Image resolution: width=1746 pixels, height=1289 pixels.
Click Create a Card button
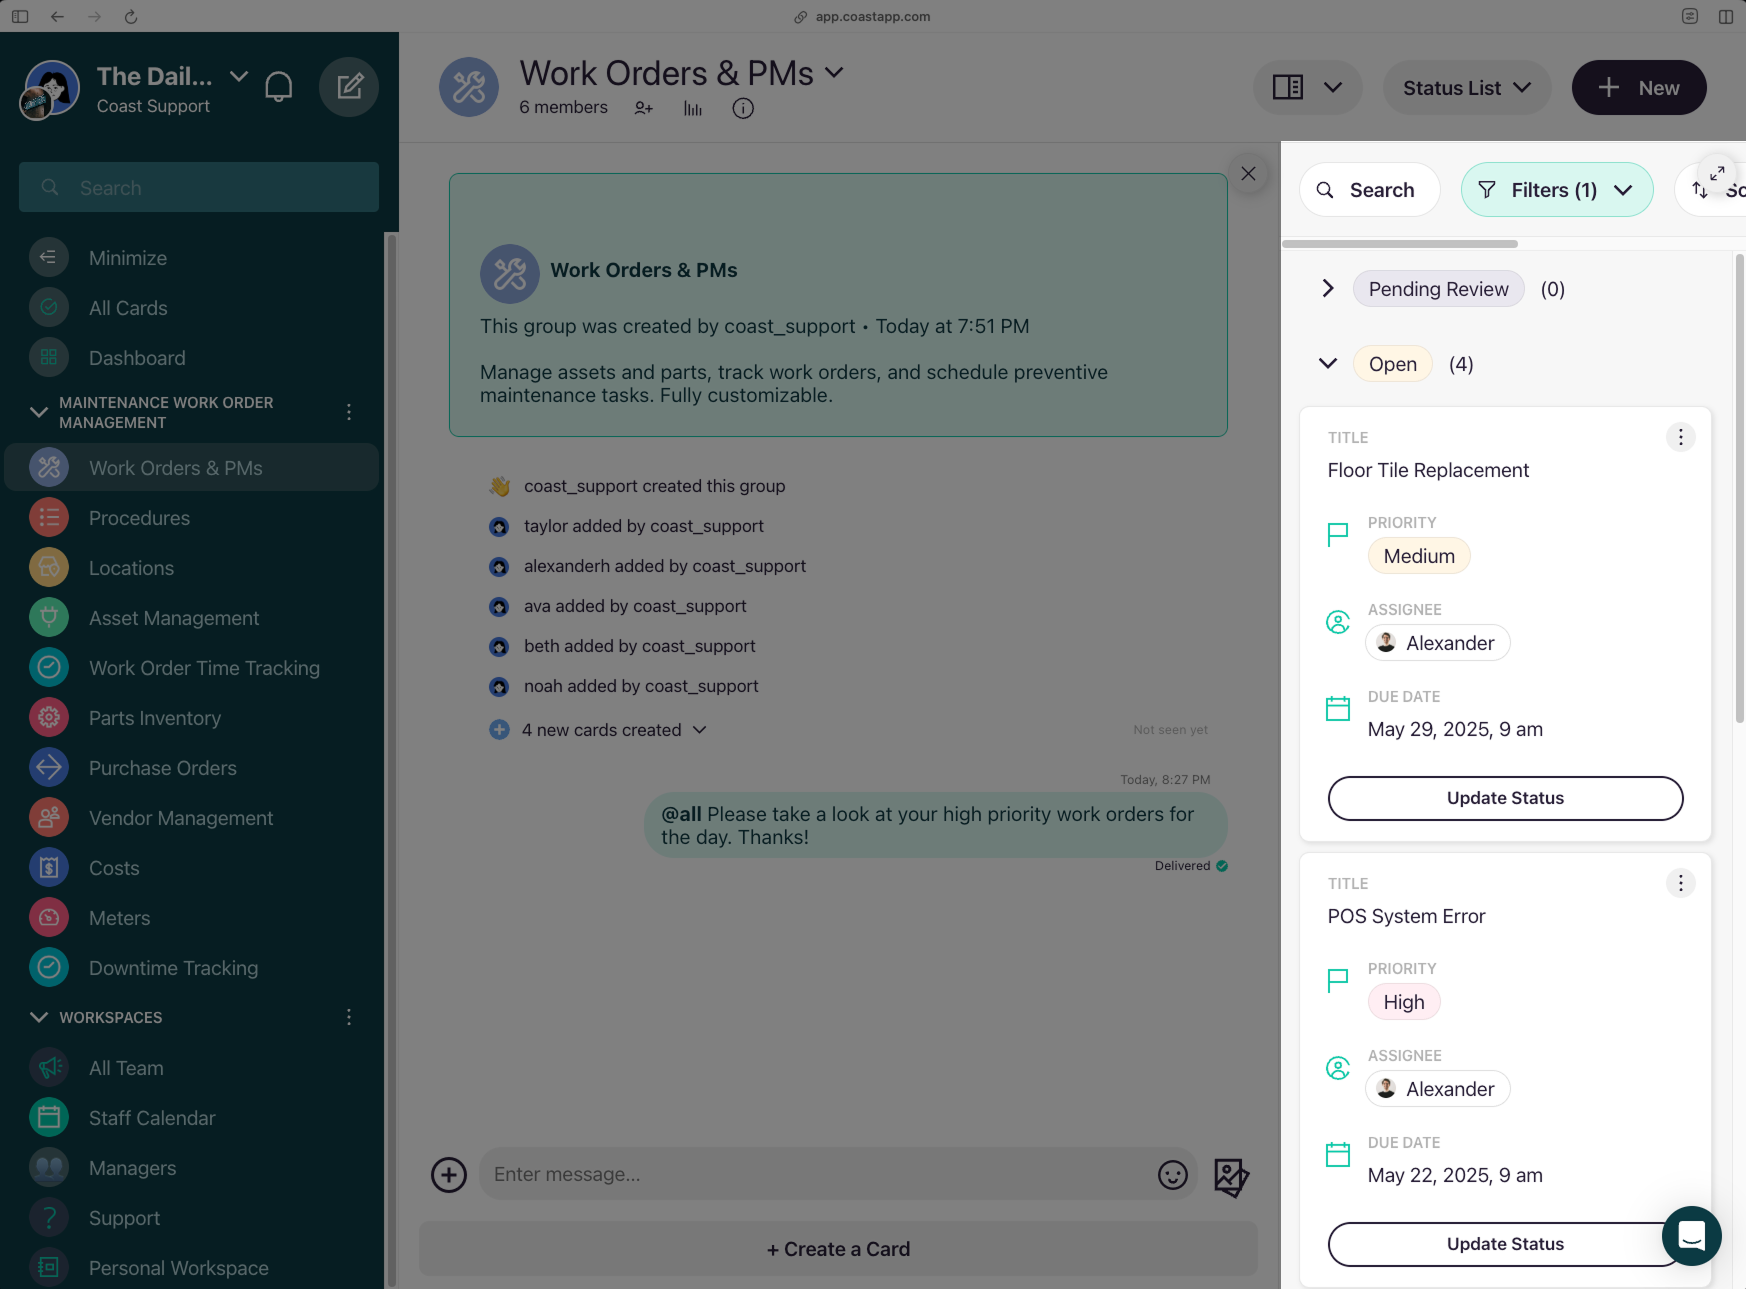click(838, 1249)
